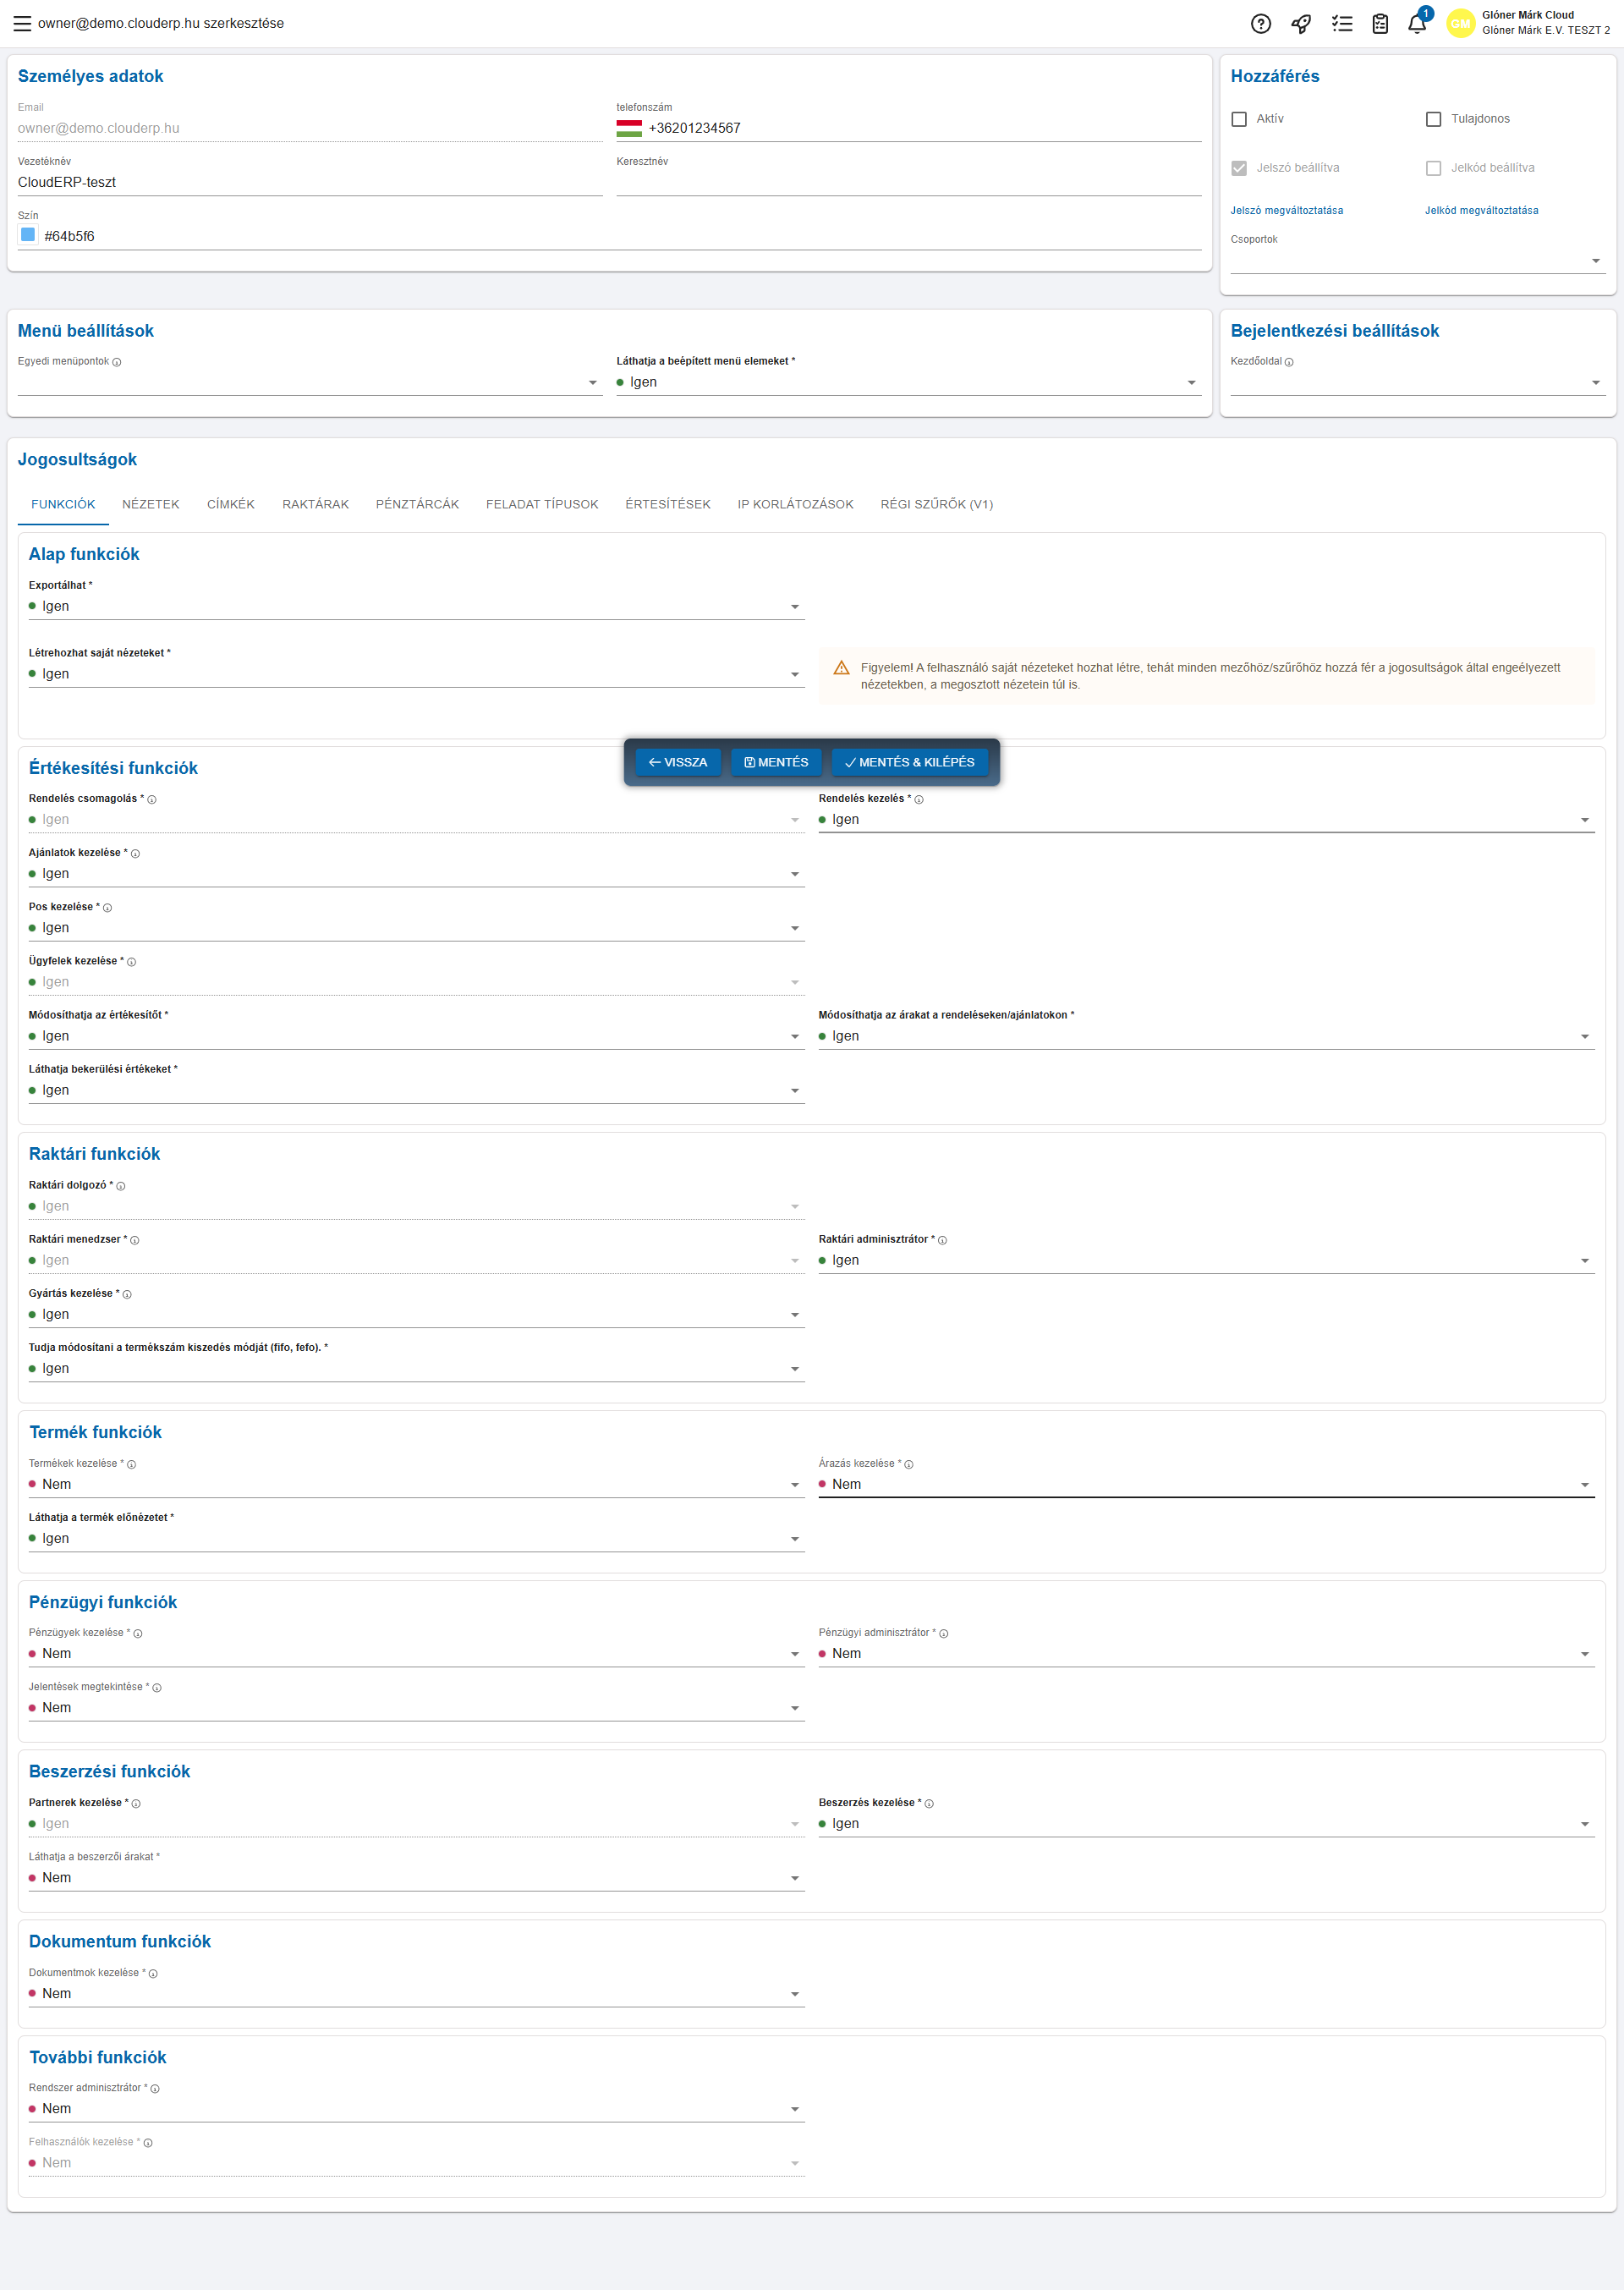Click Jelszó megváltoztatása link
Image resolution: width=1624 pixels, height=2290 pixels.
pos(1287,210)
